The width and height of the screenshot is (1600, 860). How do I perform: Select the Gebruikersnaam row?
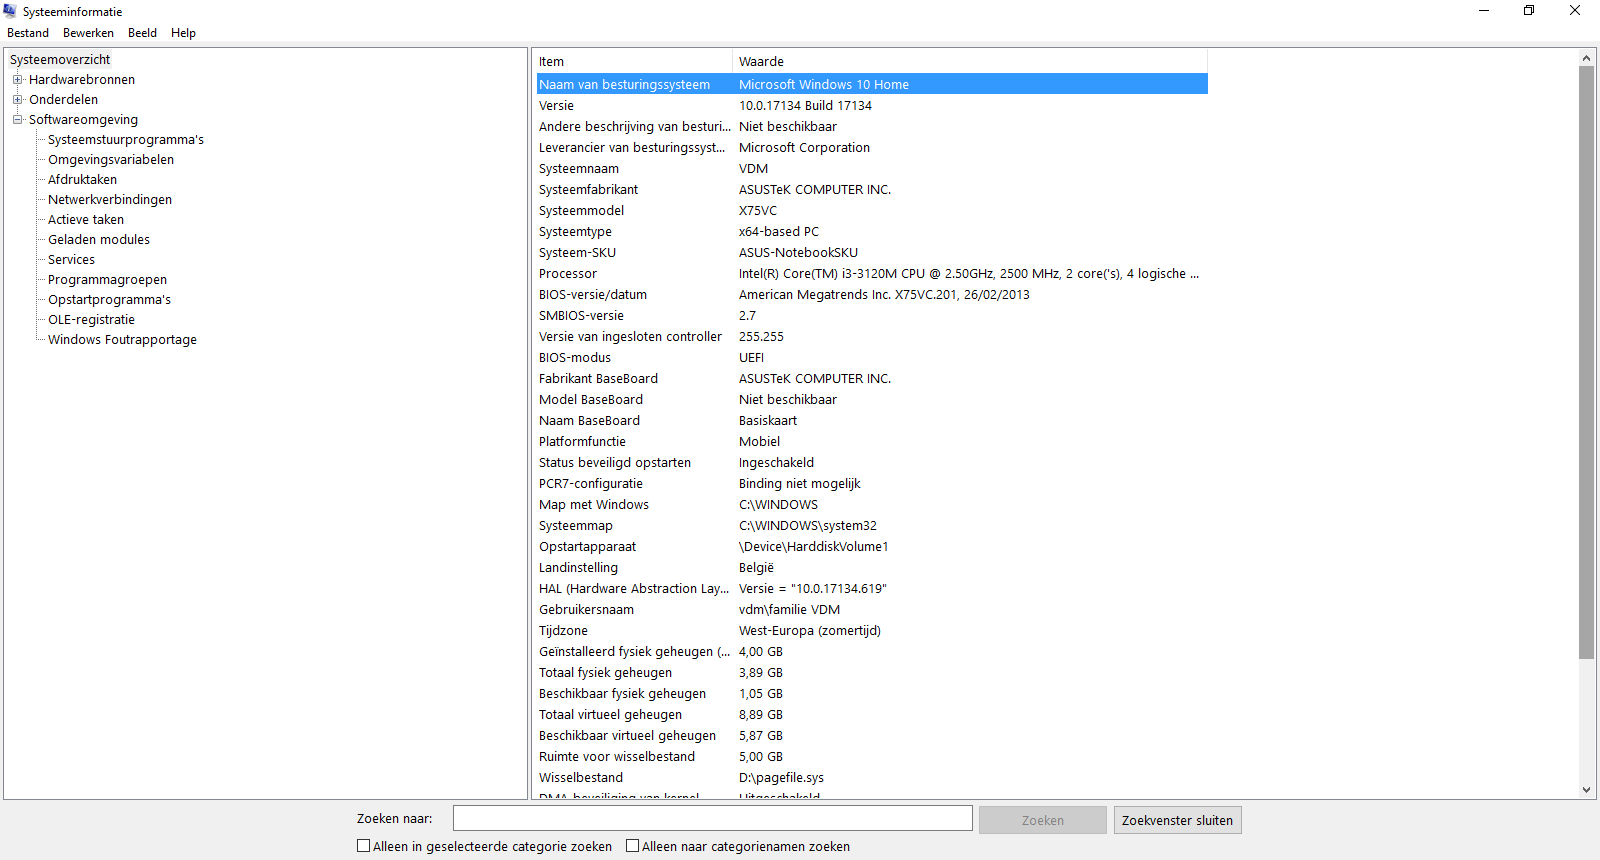pyautogui.click(x=872, y=610)
